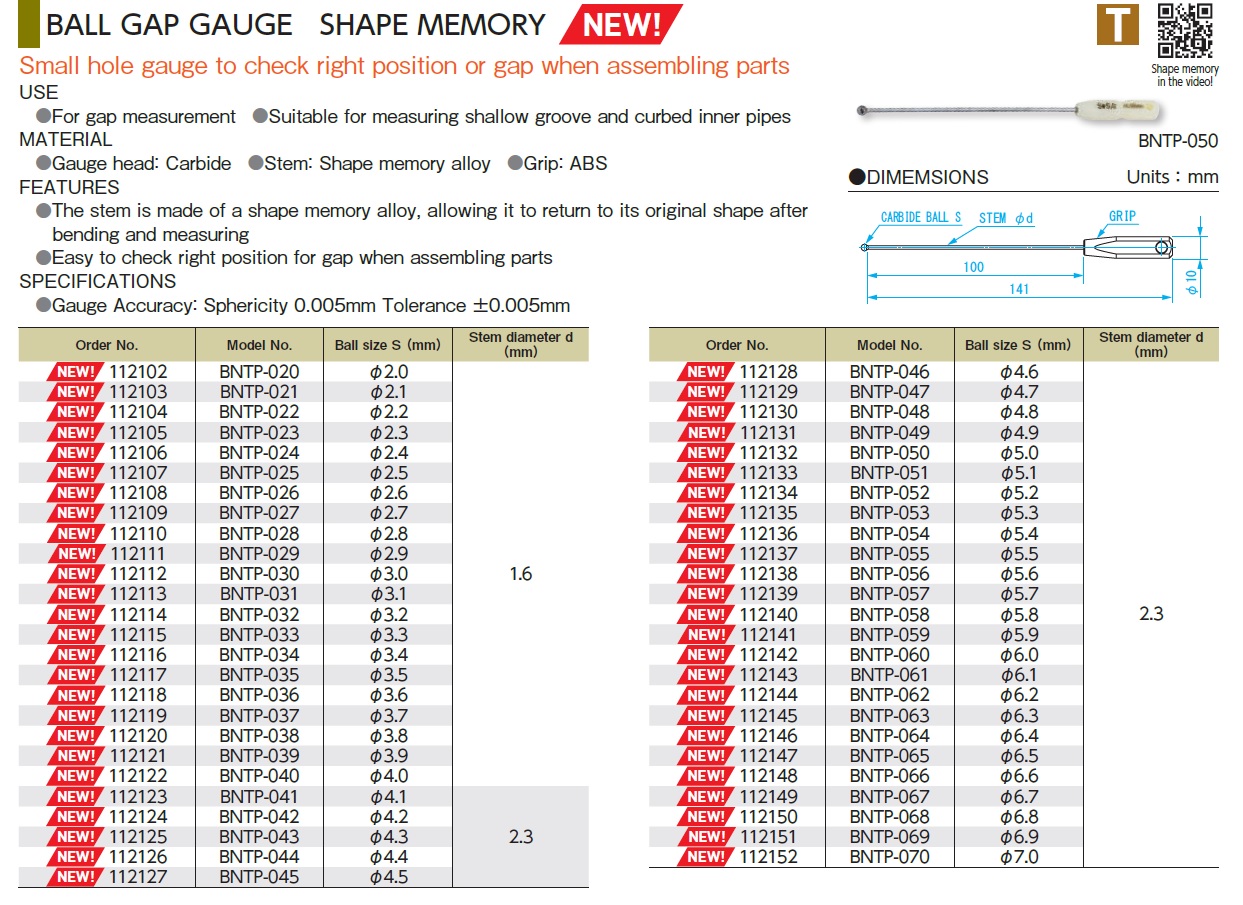Click ball size φ4.6 cell

pyautogui.click(x=1018, y=372)
